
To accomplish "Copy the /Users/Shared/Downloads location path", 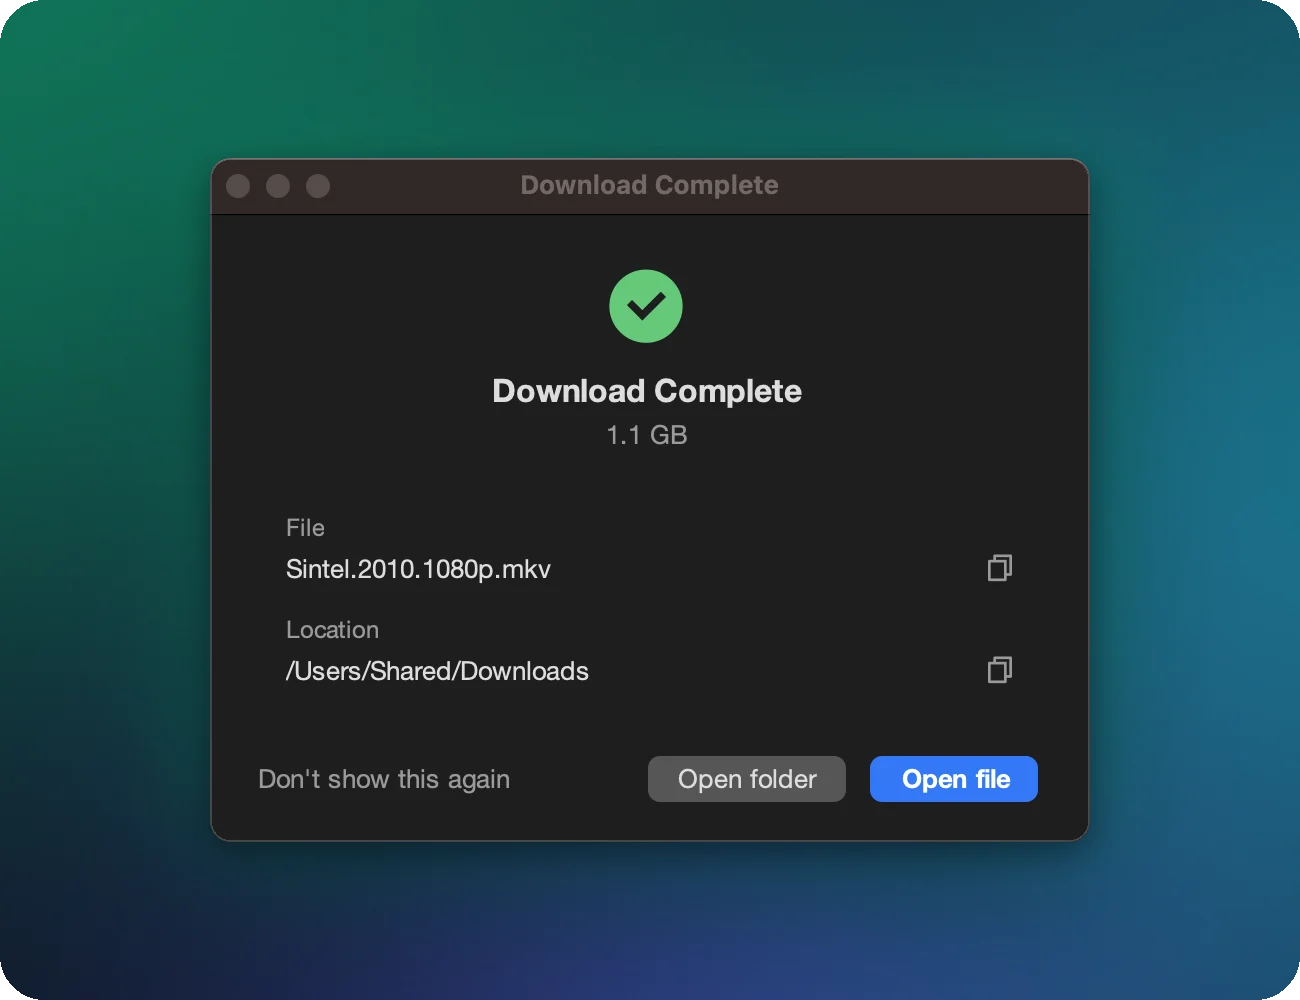I will pos(999,670).
